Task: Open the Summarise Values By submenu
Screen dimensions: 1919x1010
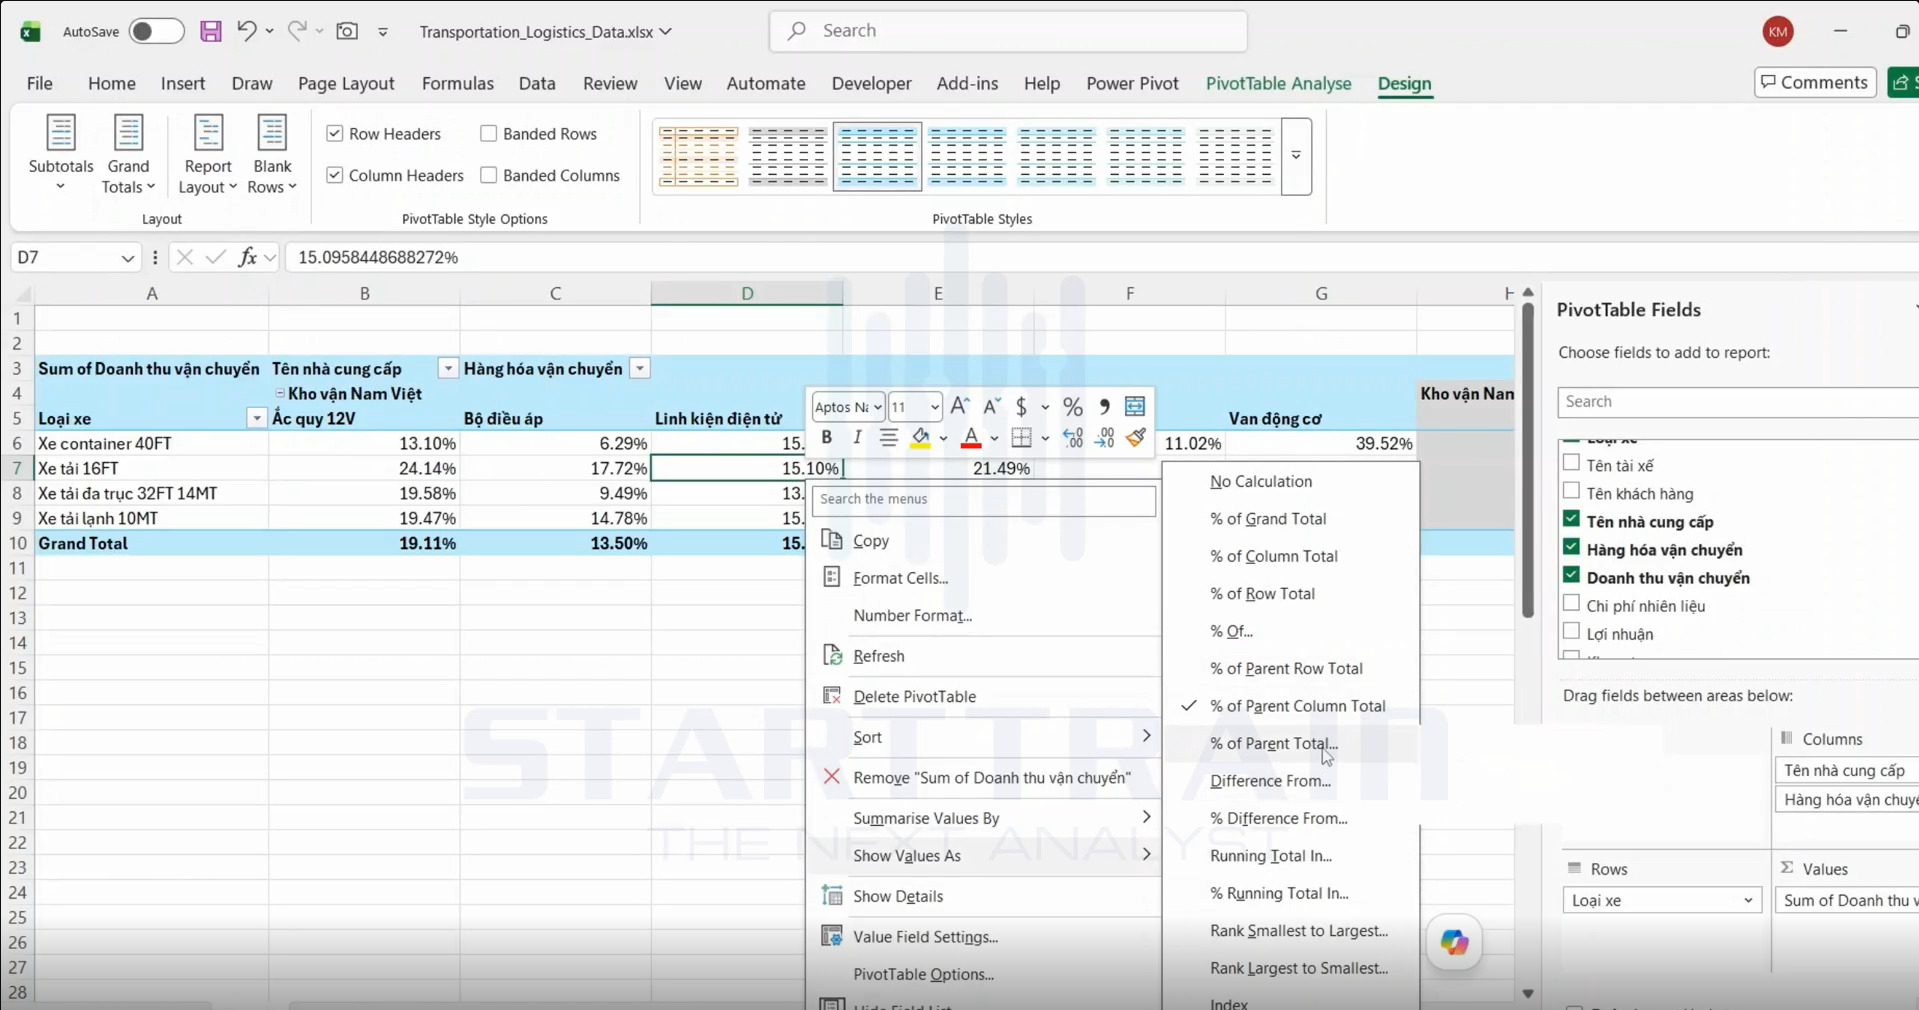Action: 983,818
